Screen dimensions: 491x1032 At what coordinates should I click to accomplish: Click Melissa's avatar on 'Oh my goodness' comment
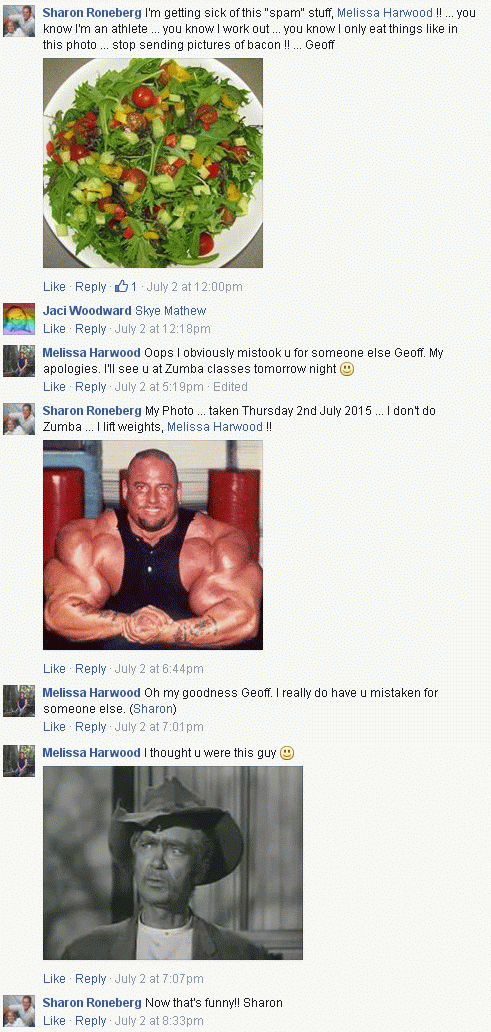(x=18, y=700)
